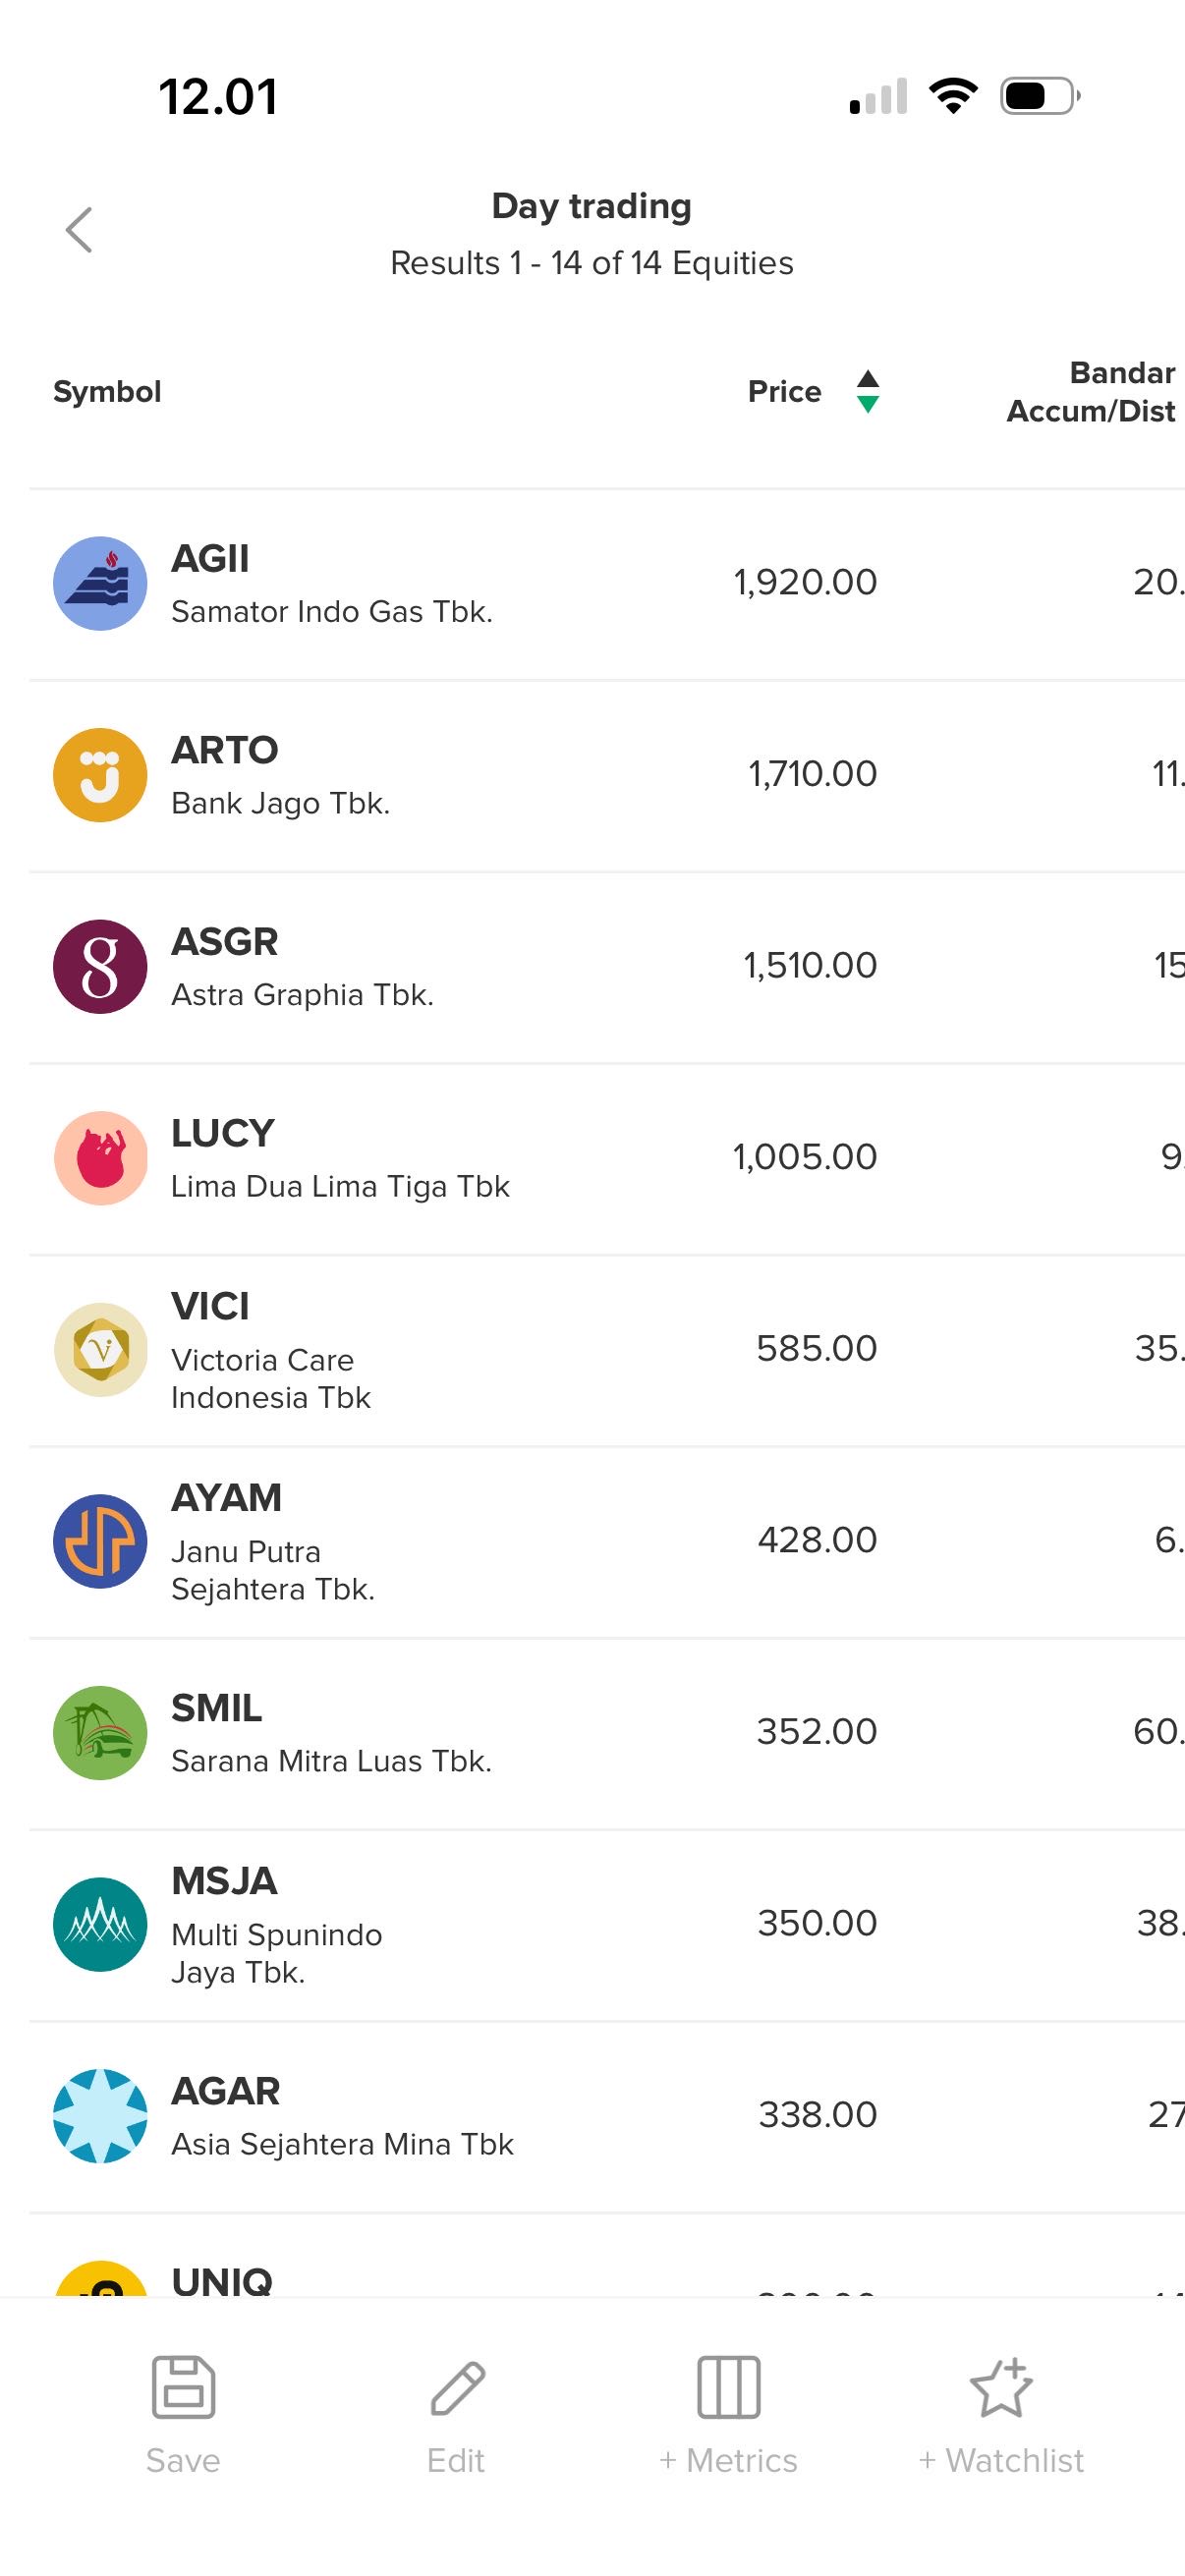Tap the ARTO Bank Jago logo
The width and height of the screenshot is (1185, 2576).
[x=100, y=775]
